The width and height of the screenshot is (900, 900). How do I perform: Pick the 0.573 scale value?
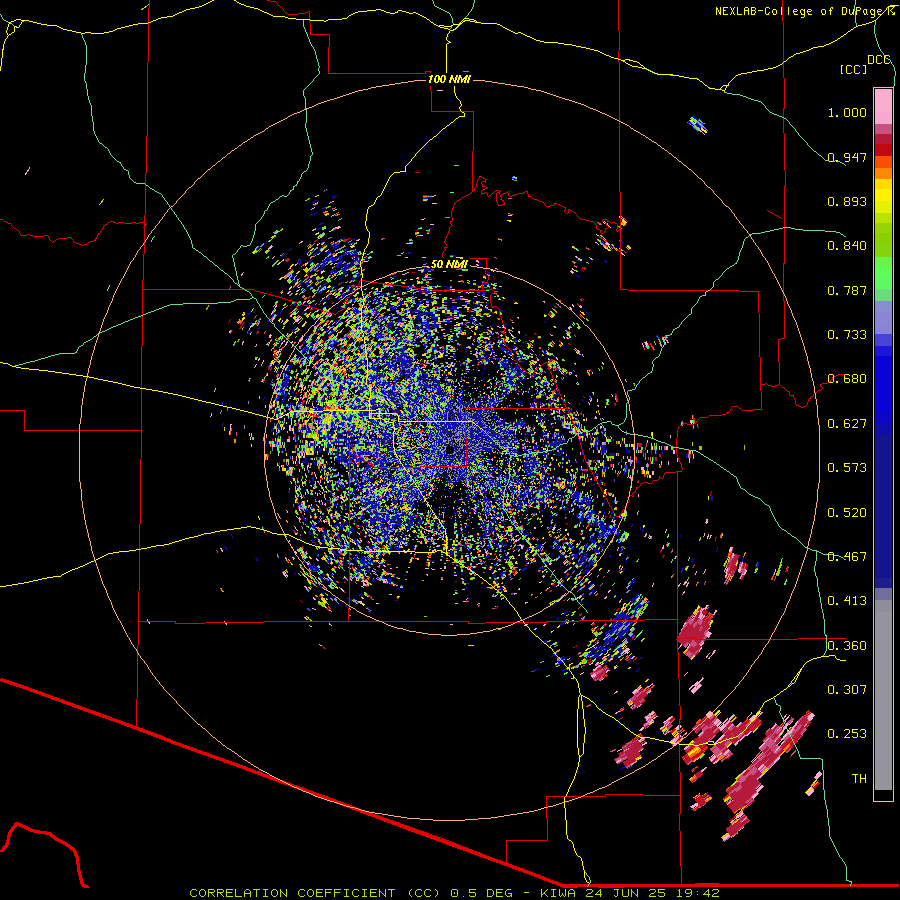pos(847,468)
